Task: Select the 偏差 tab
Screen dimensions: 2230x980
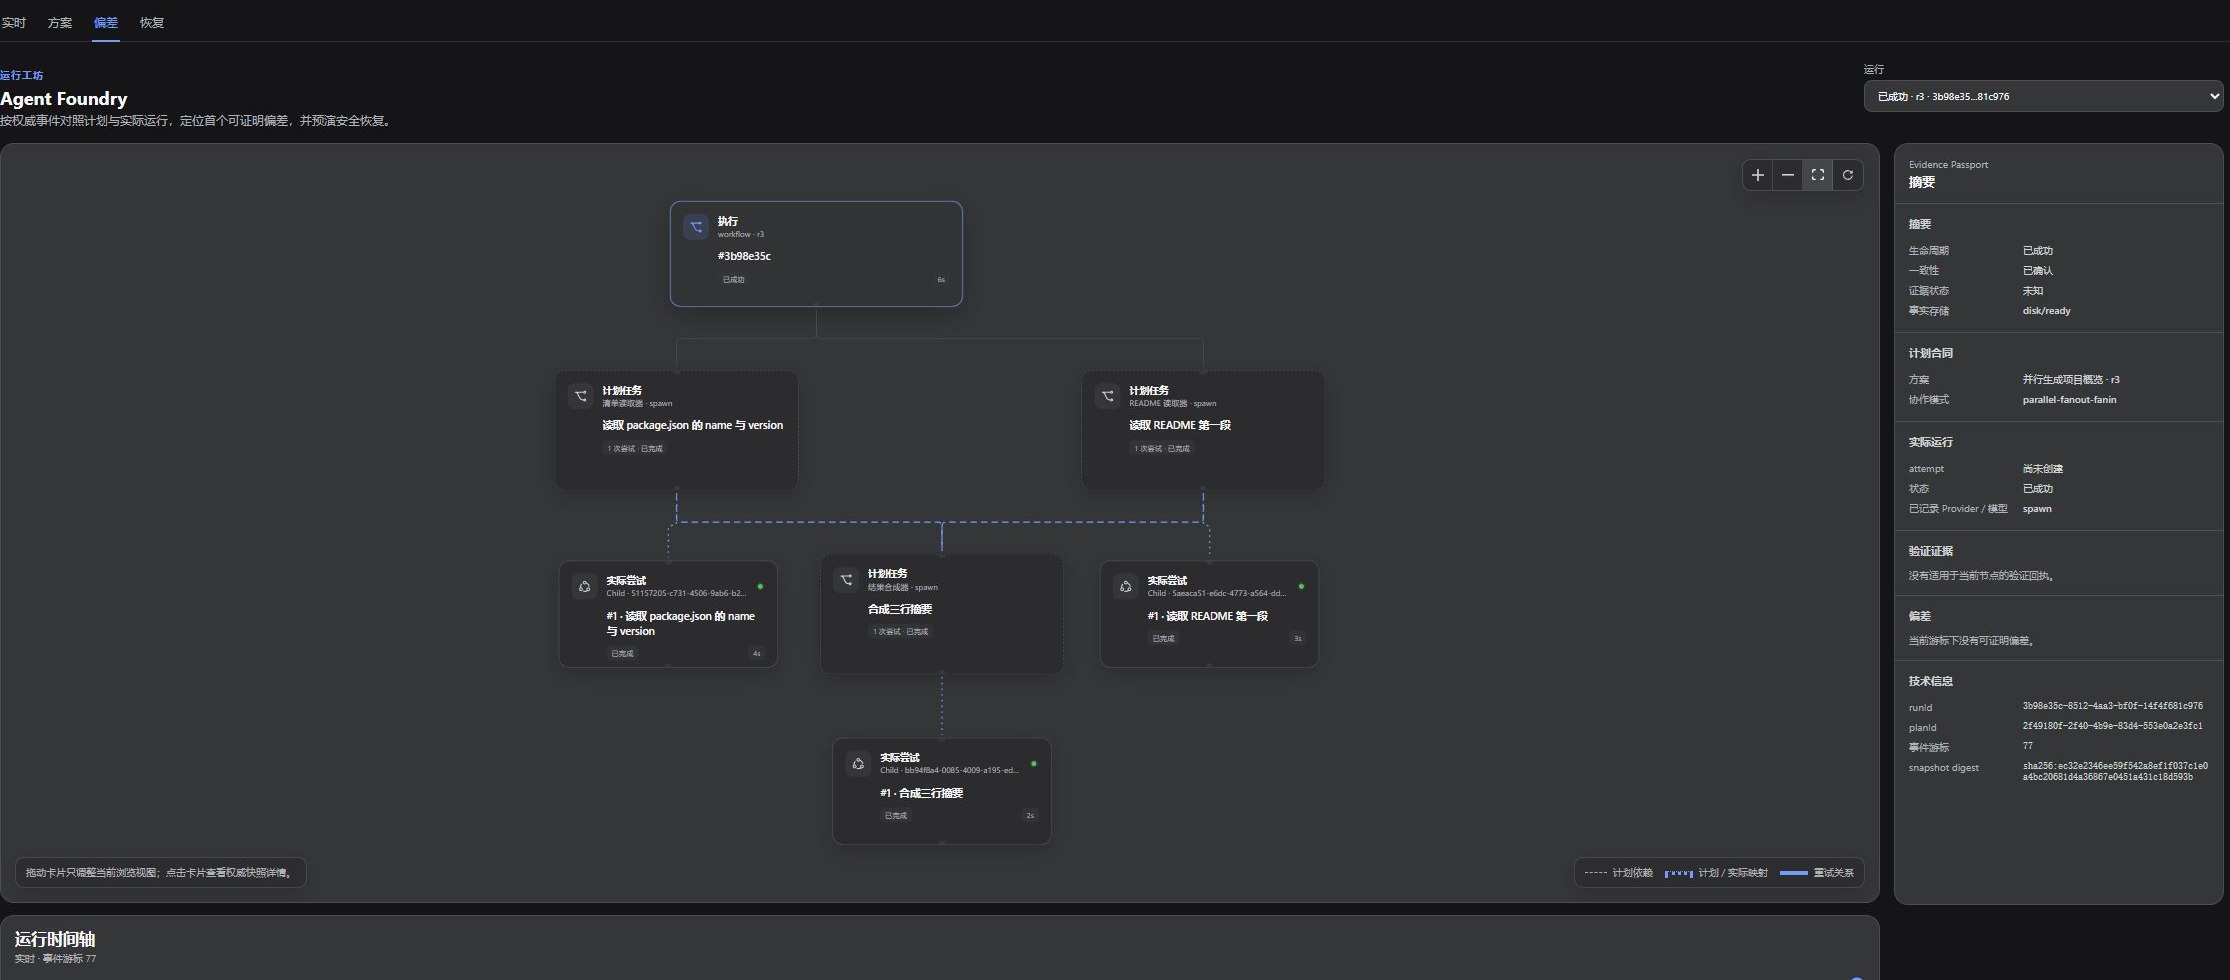Action: [x=105, y=22]
